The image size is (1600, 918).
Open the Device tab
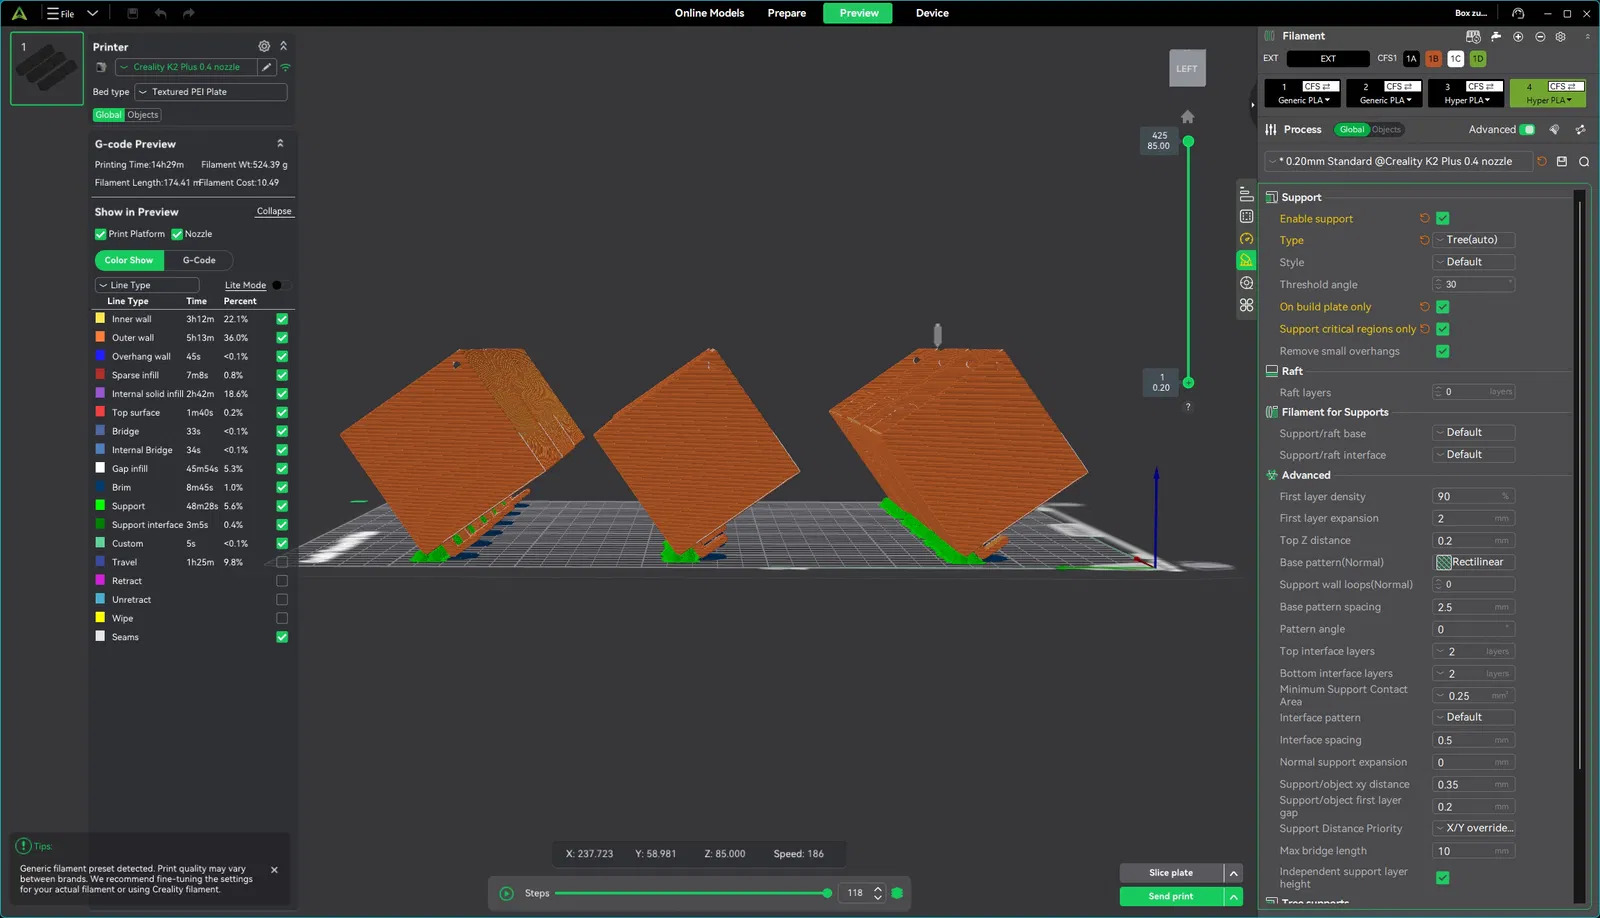tap(932, 13)
